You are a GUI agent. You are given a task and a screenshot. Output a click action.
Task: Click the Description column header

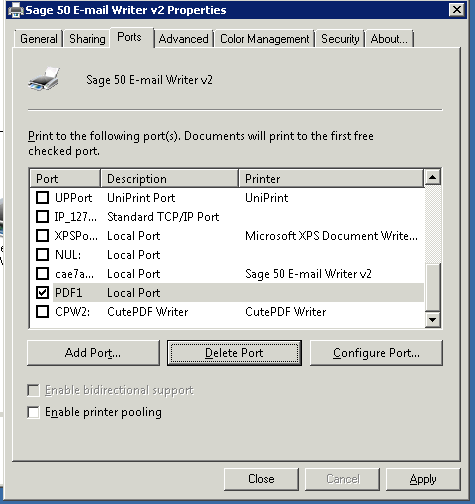[x=170, y=179]
